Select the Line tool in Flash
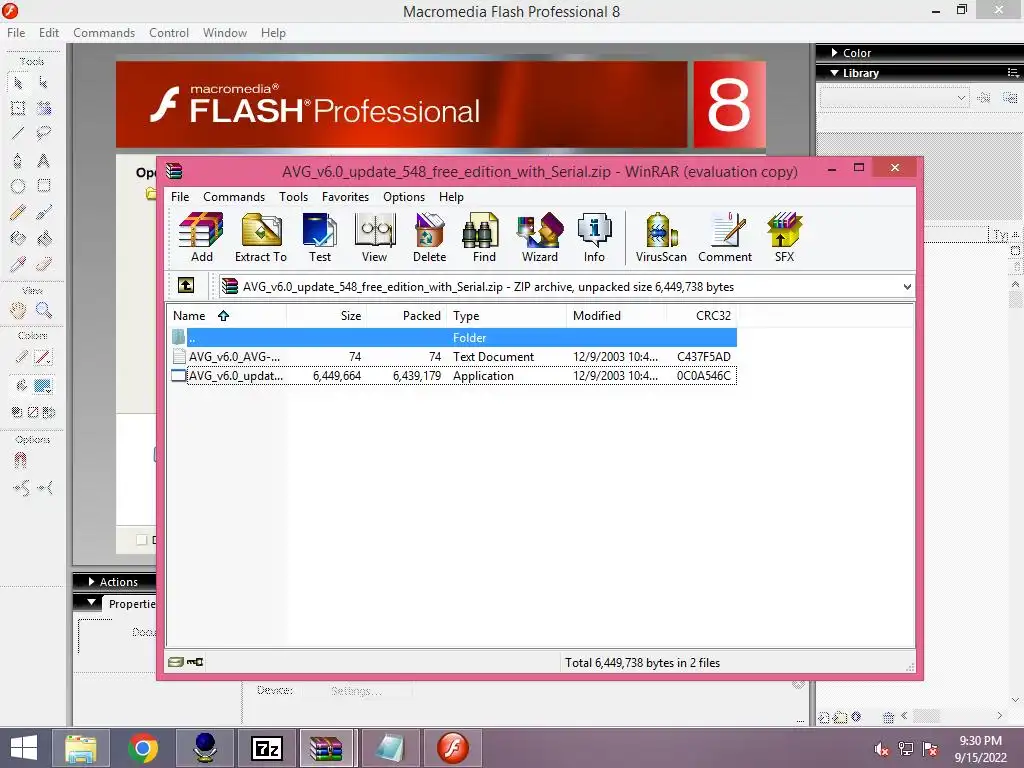 click(x=18, y=134)
